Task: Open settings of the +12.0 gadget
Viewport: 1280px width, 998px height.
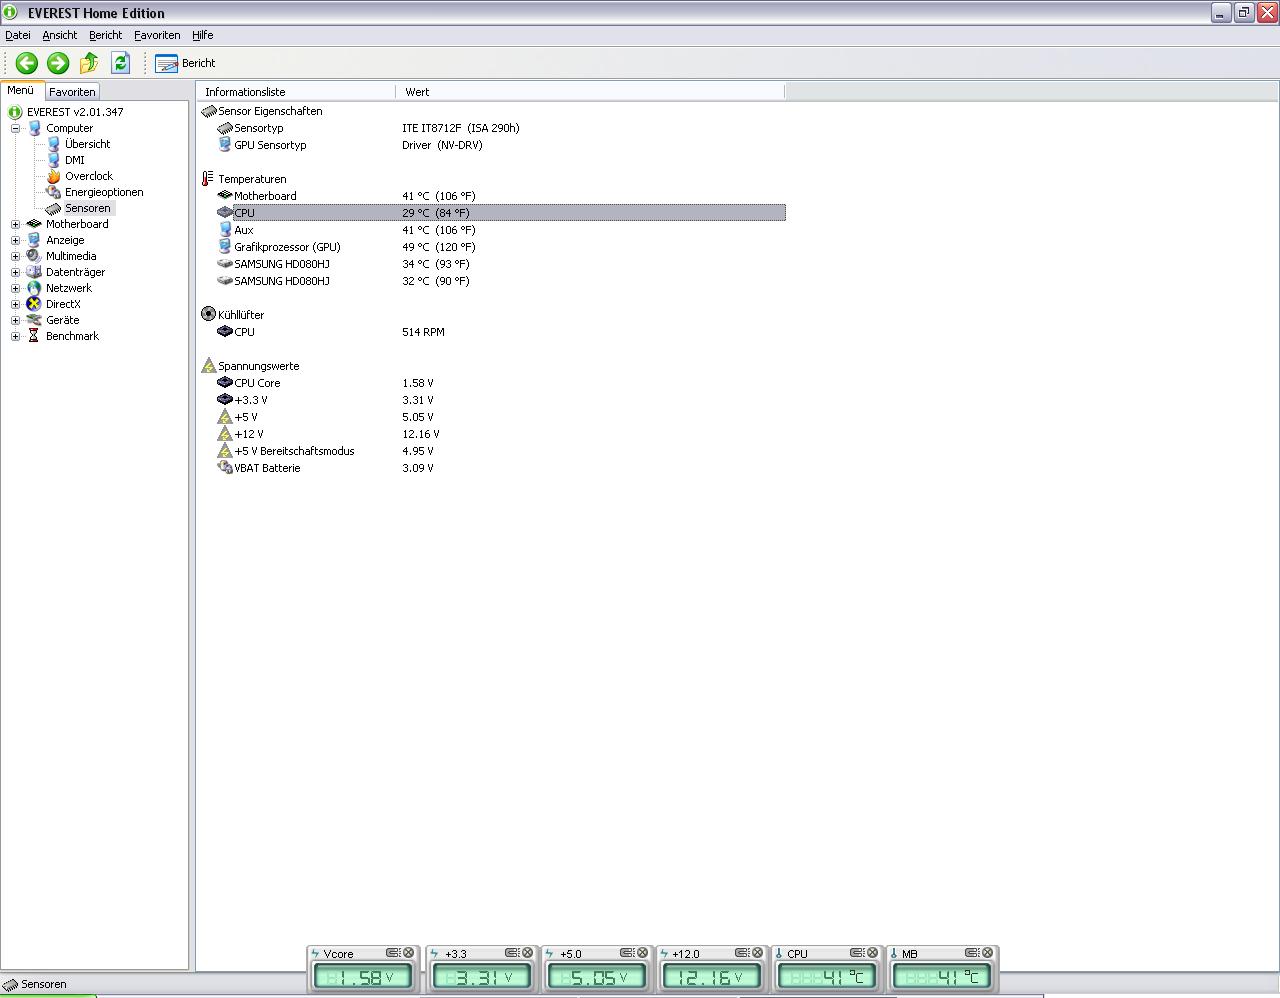Action: click(741, 953)
